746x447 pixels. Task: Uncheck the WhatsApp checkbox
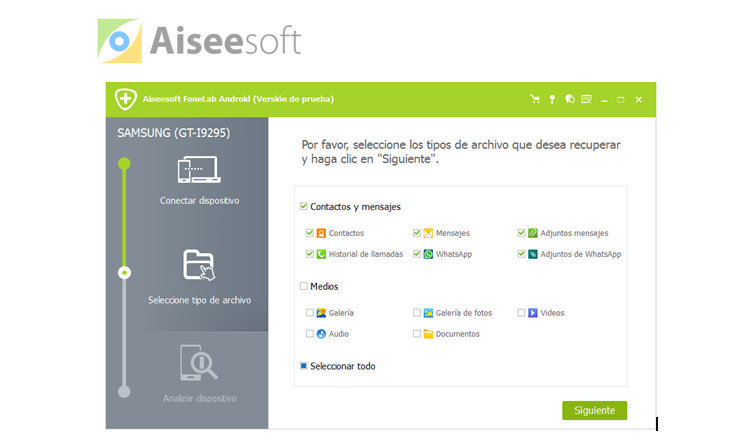(x=417, y=254)
